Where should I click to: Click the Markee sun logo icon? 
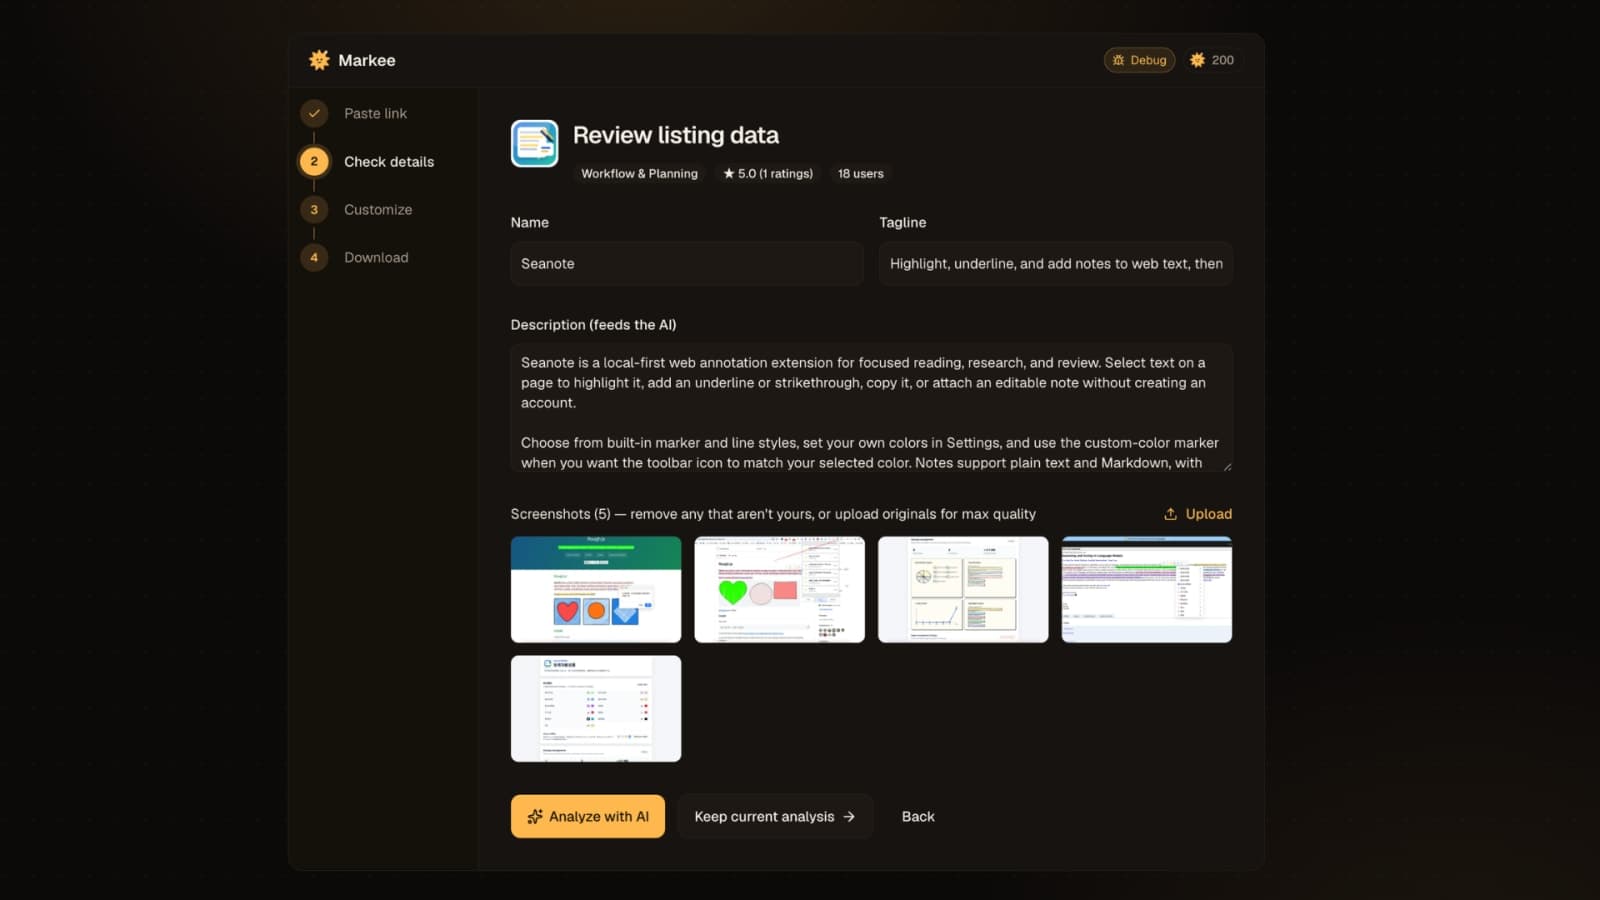[x=319, y=60]
